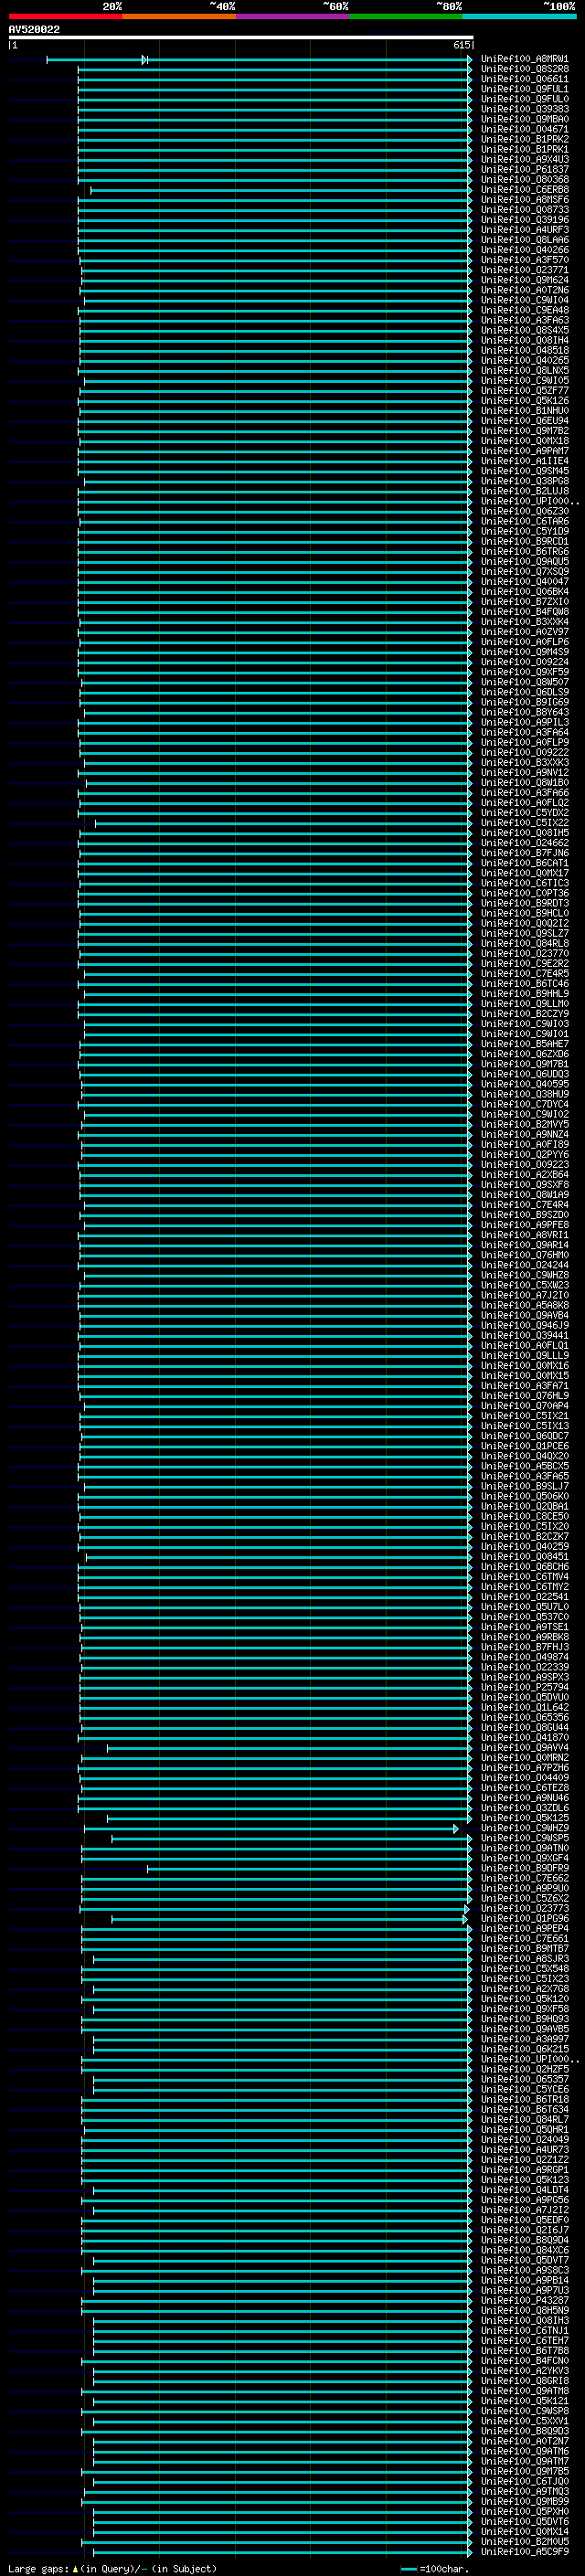Image resolution: width=585 pixels, height=2576 pixels.
Task: Select hit UniRef100_A5A8K8
Action: click(524, 1306)
